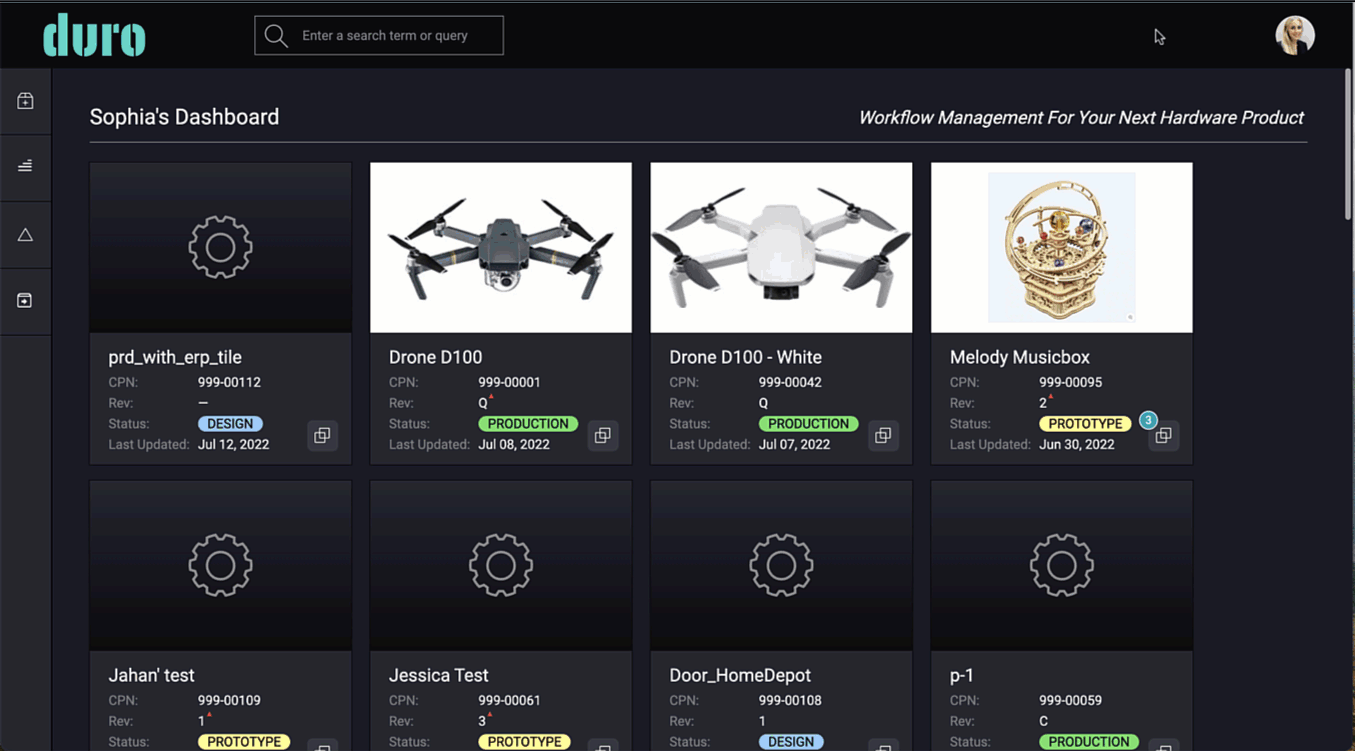
Task: Select CPN value 999-00109
Action: coord(229,700)
